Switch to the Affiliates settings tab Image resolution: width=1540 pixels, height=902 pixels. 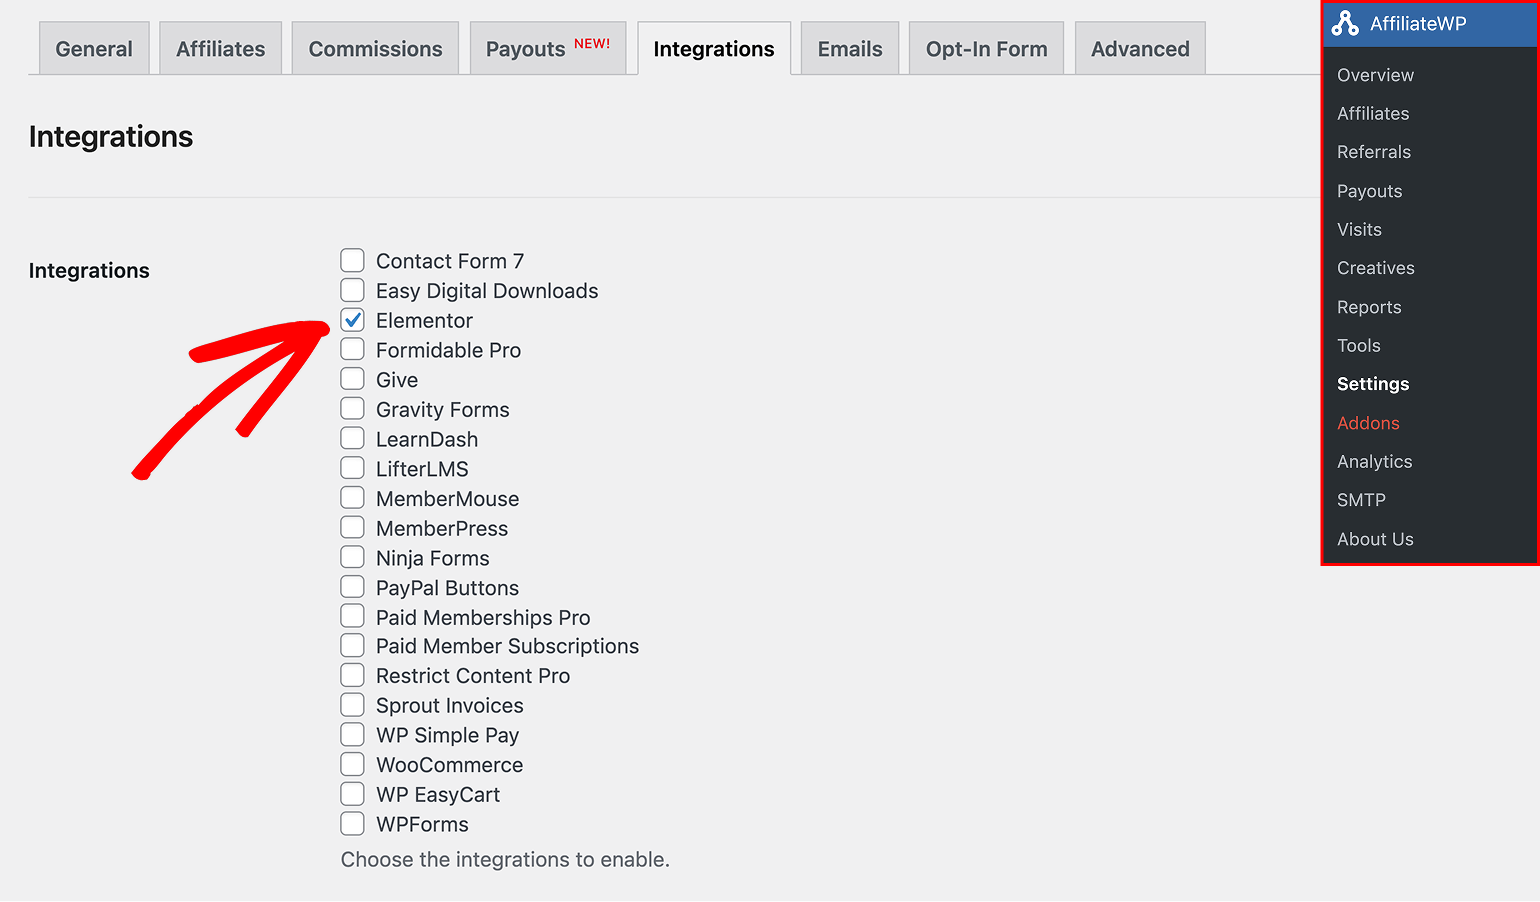pos(221,49)
